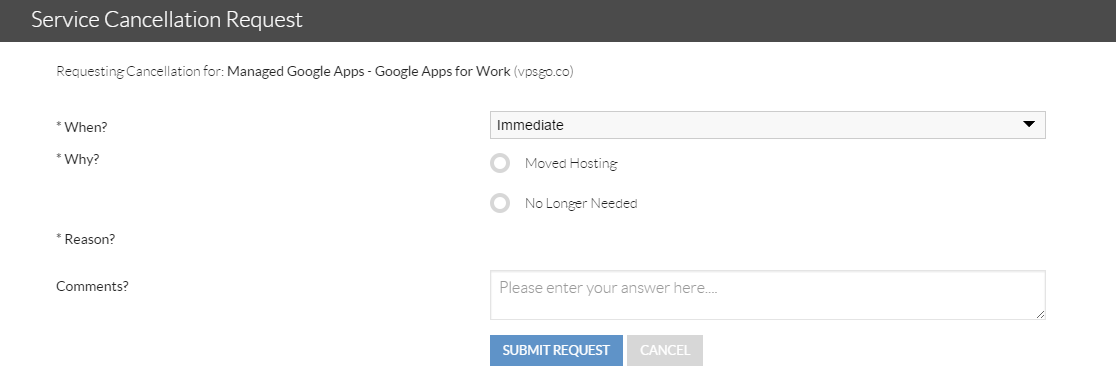Image resolution: width=1116 pixels, height=379 pixels.
Task: Click the resize grip of the comments box
Action: (x=1040, y=314)
